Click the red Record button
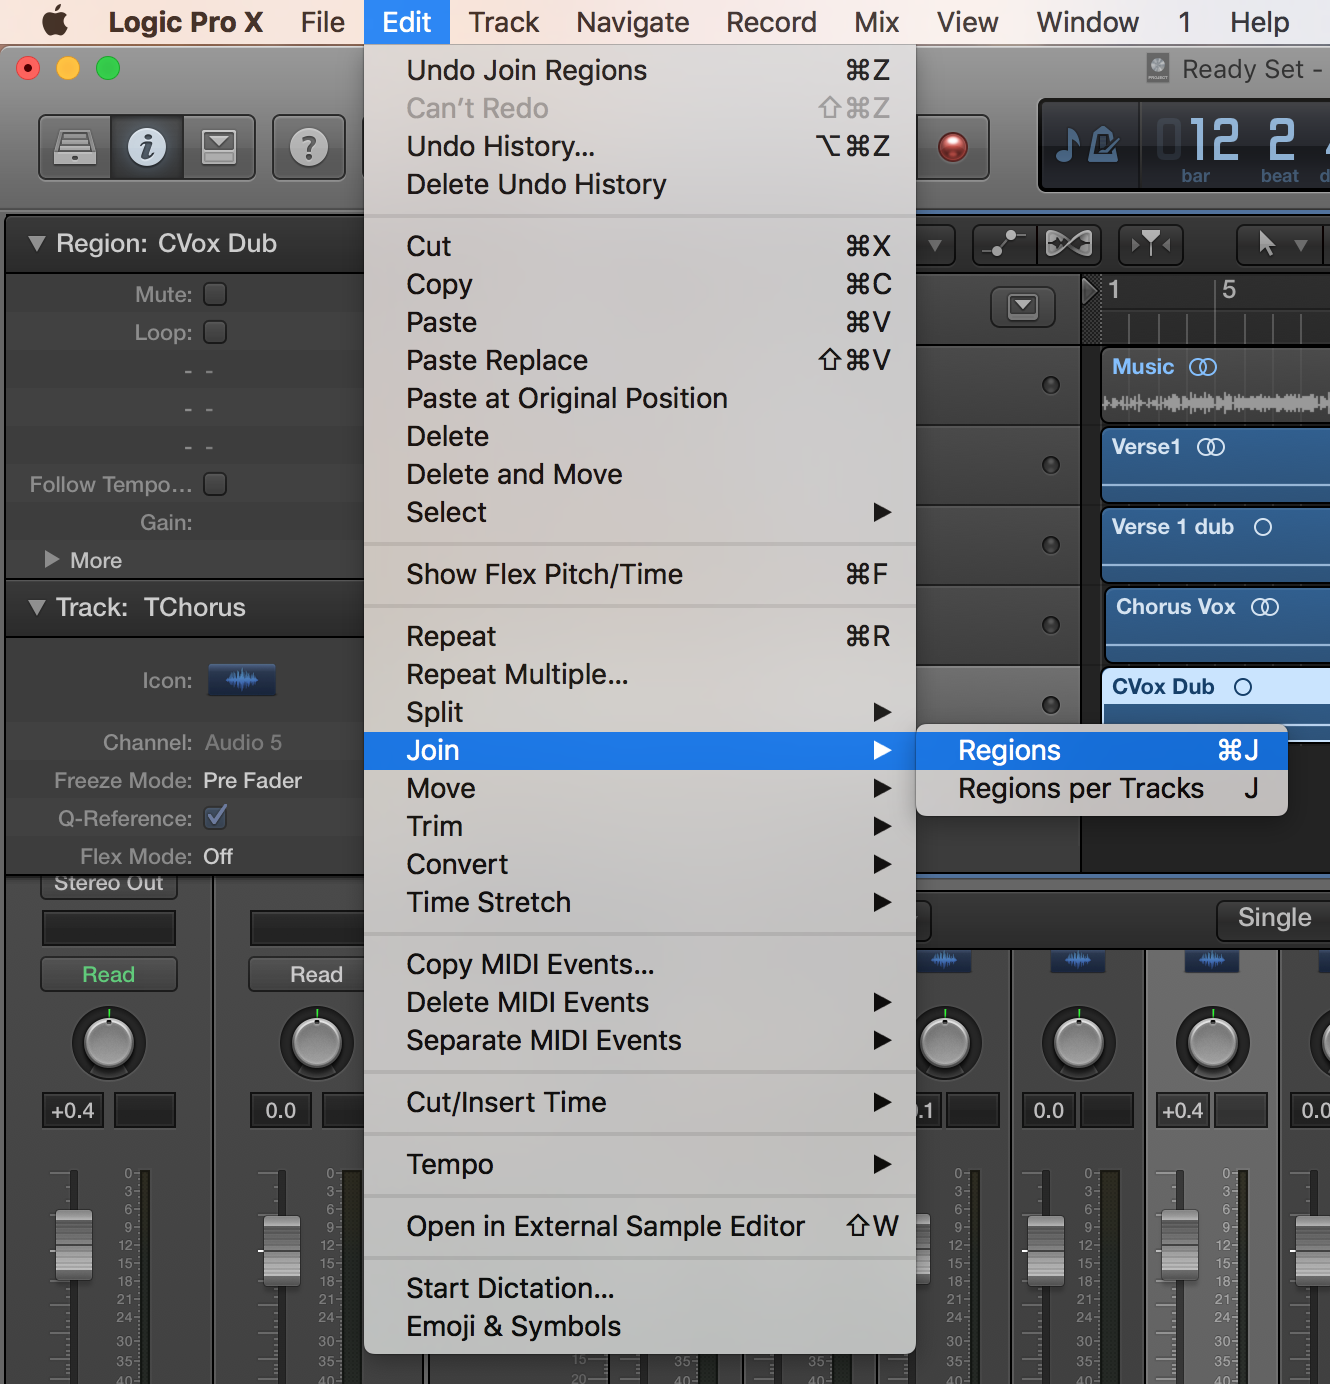This screenshot has height=1384, width=1330. (x=953, y=147)
